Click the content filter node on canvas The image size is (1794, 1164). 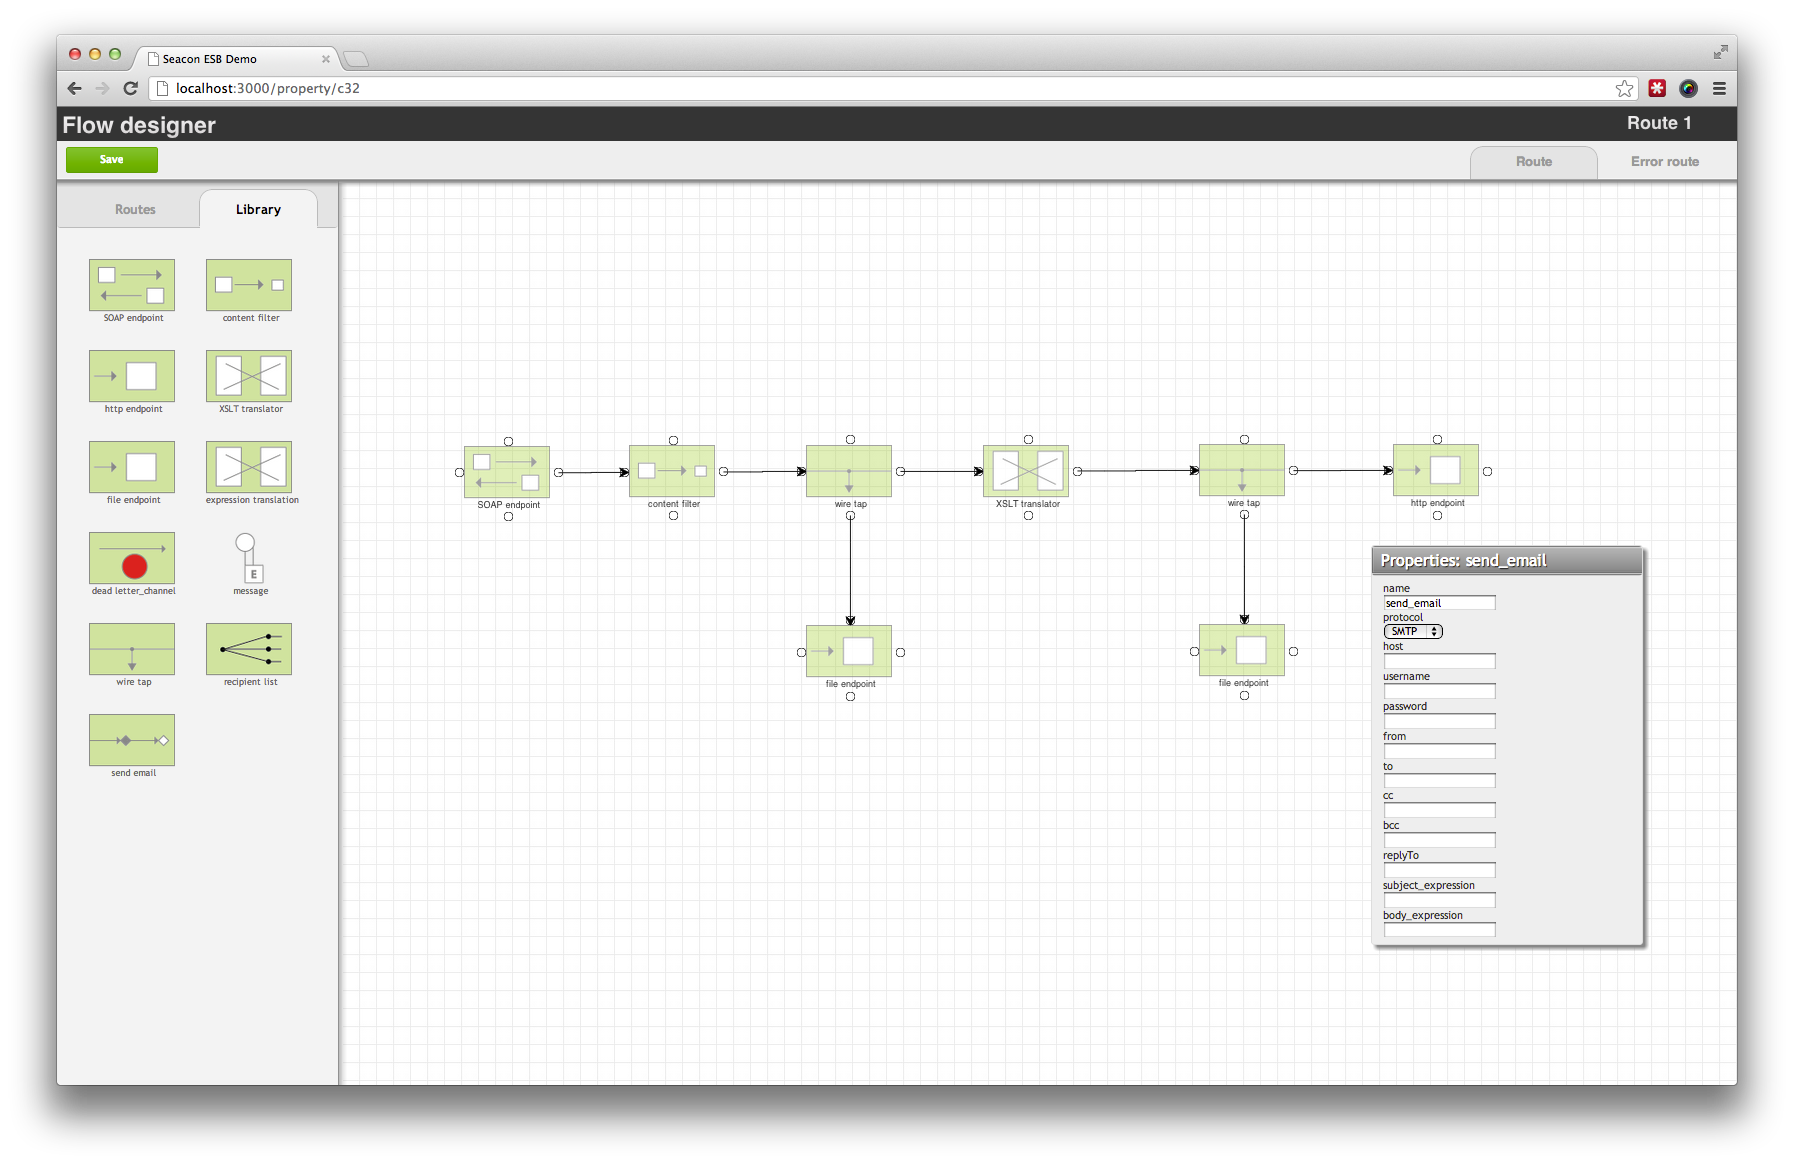(x=672, y=471)
